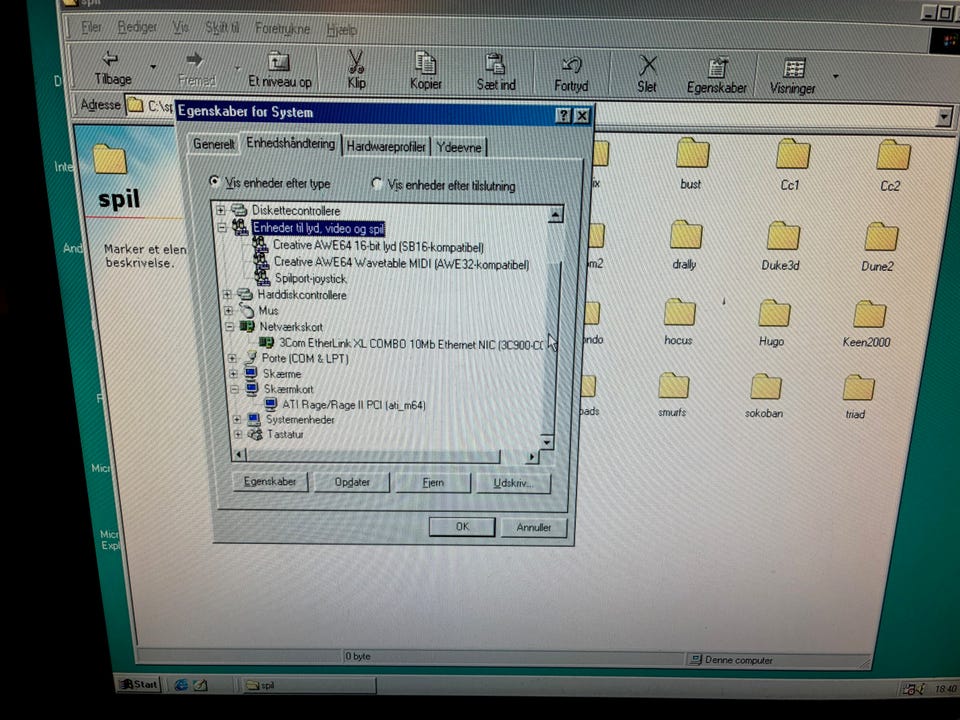This screenshot has width=960, height=720.
Task: Expand the Systemenheder tree node
Action: click(x=236, y=419)
